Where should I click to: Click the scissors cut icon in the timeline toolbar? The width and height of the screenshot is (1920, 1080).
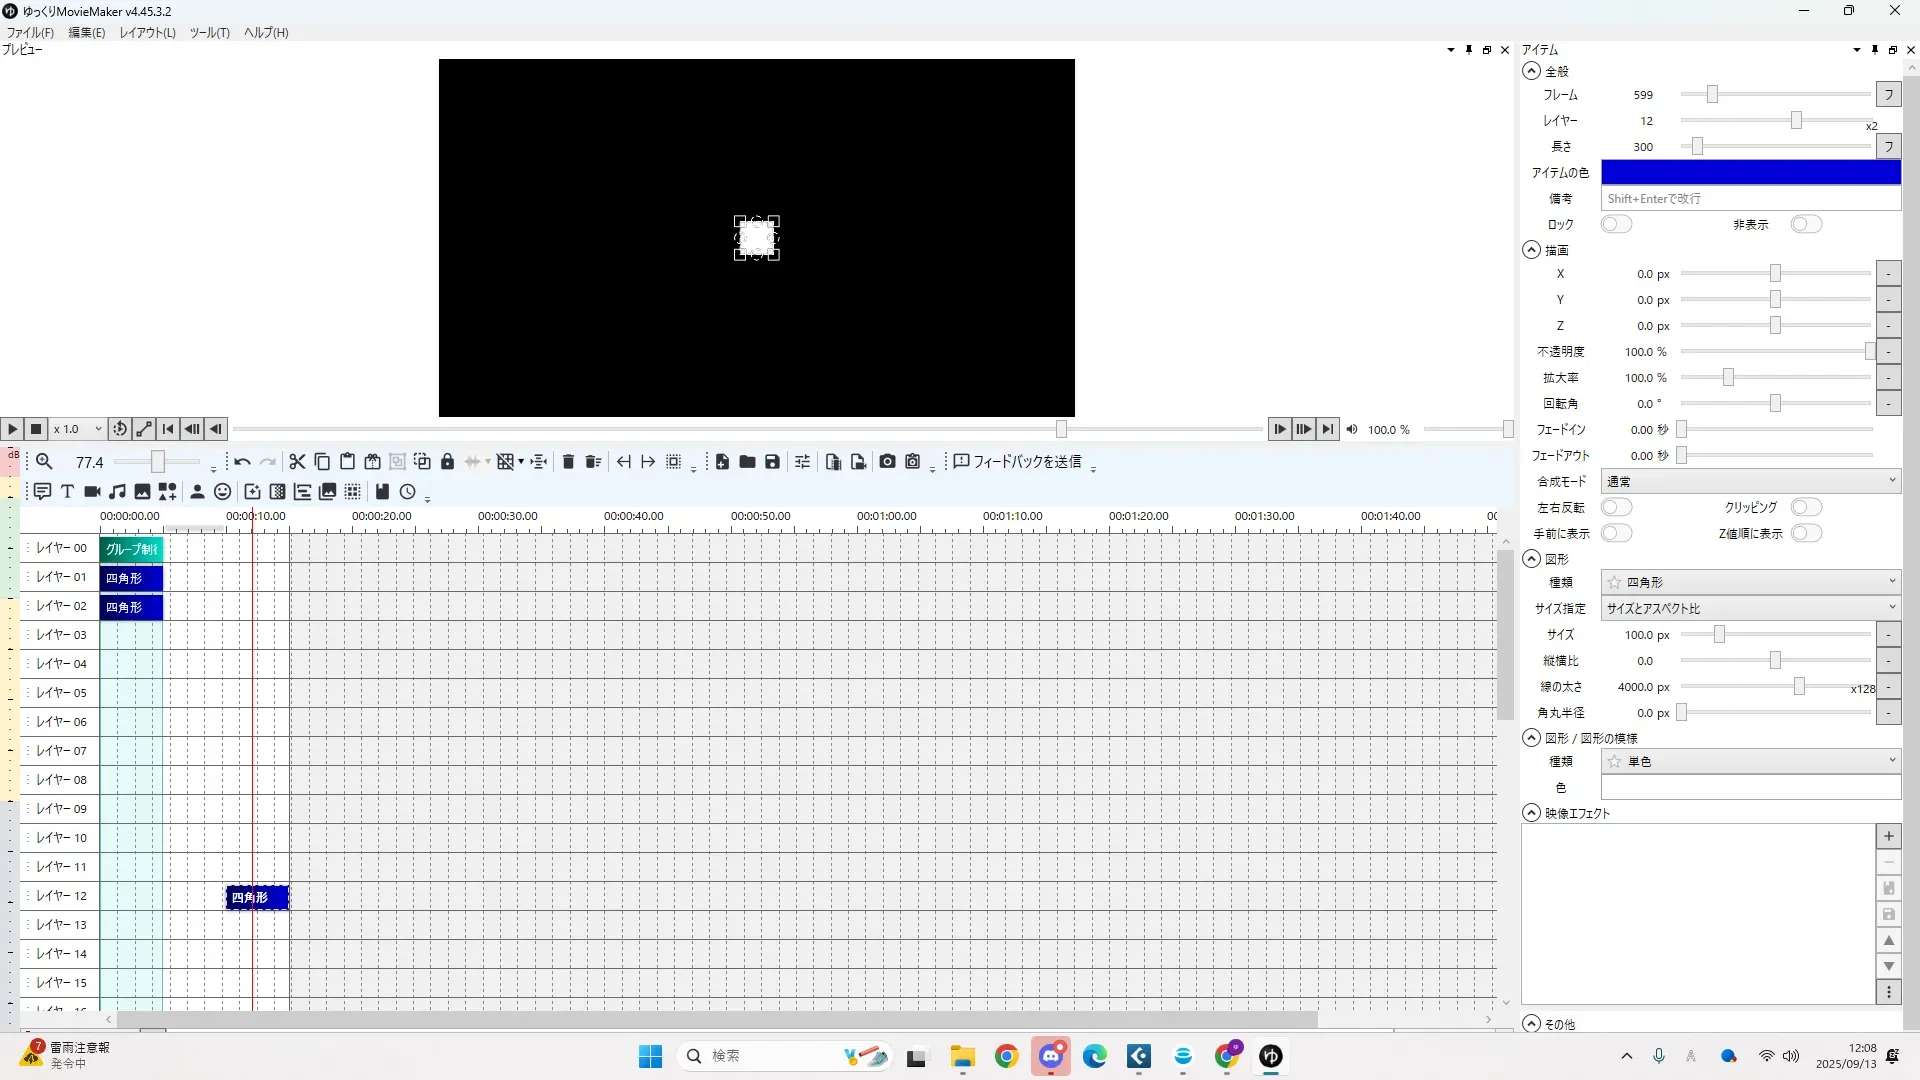click(x=297, y=462)
